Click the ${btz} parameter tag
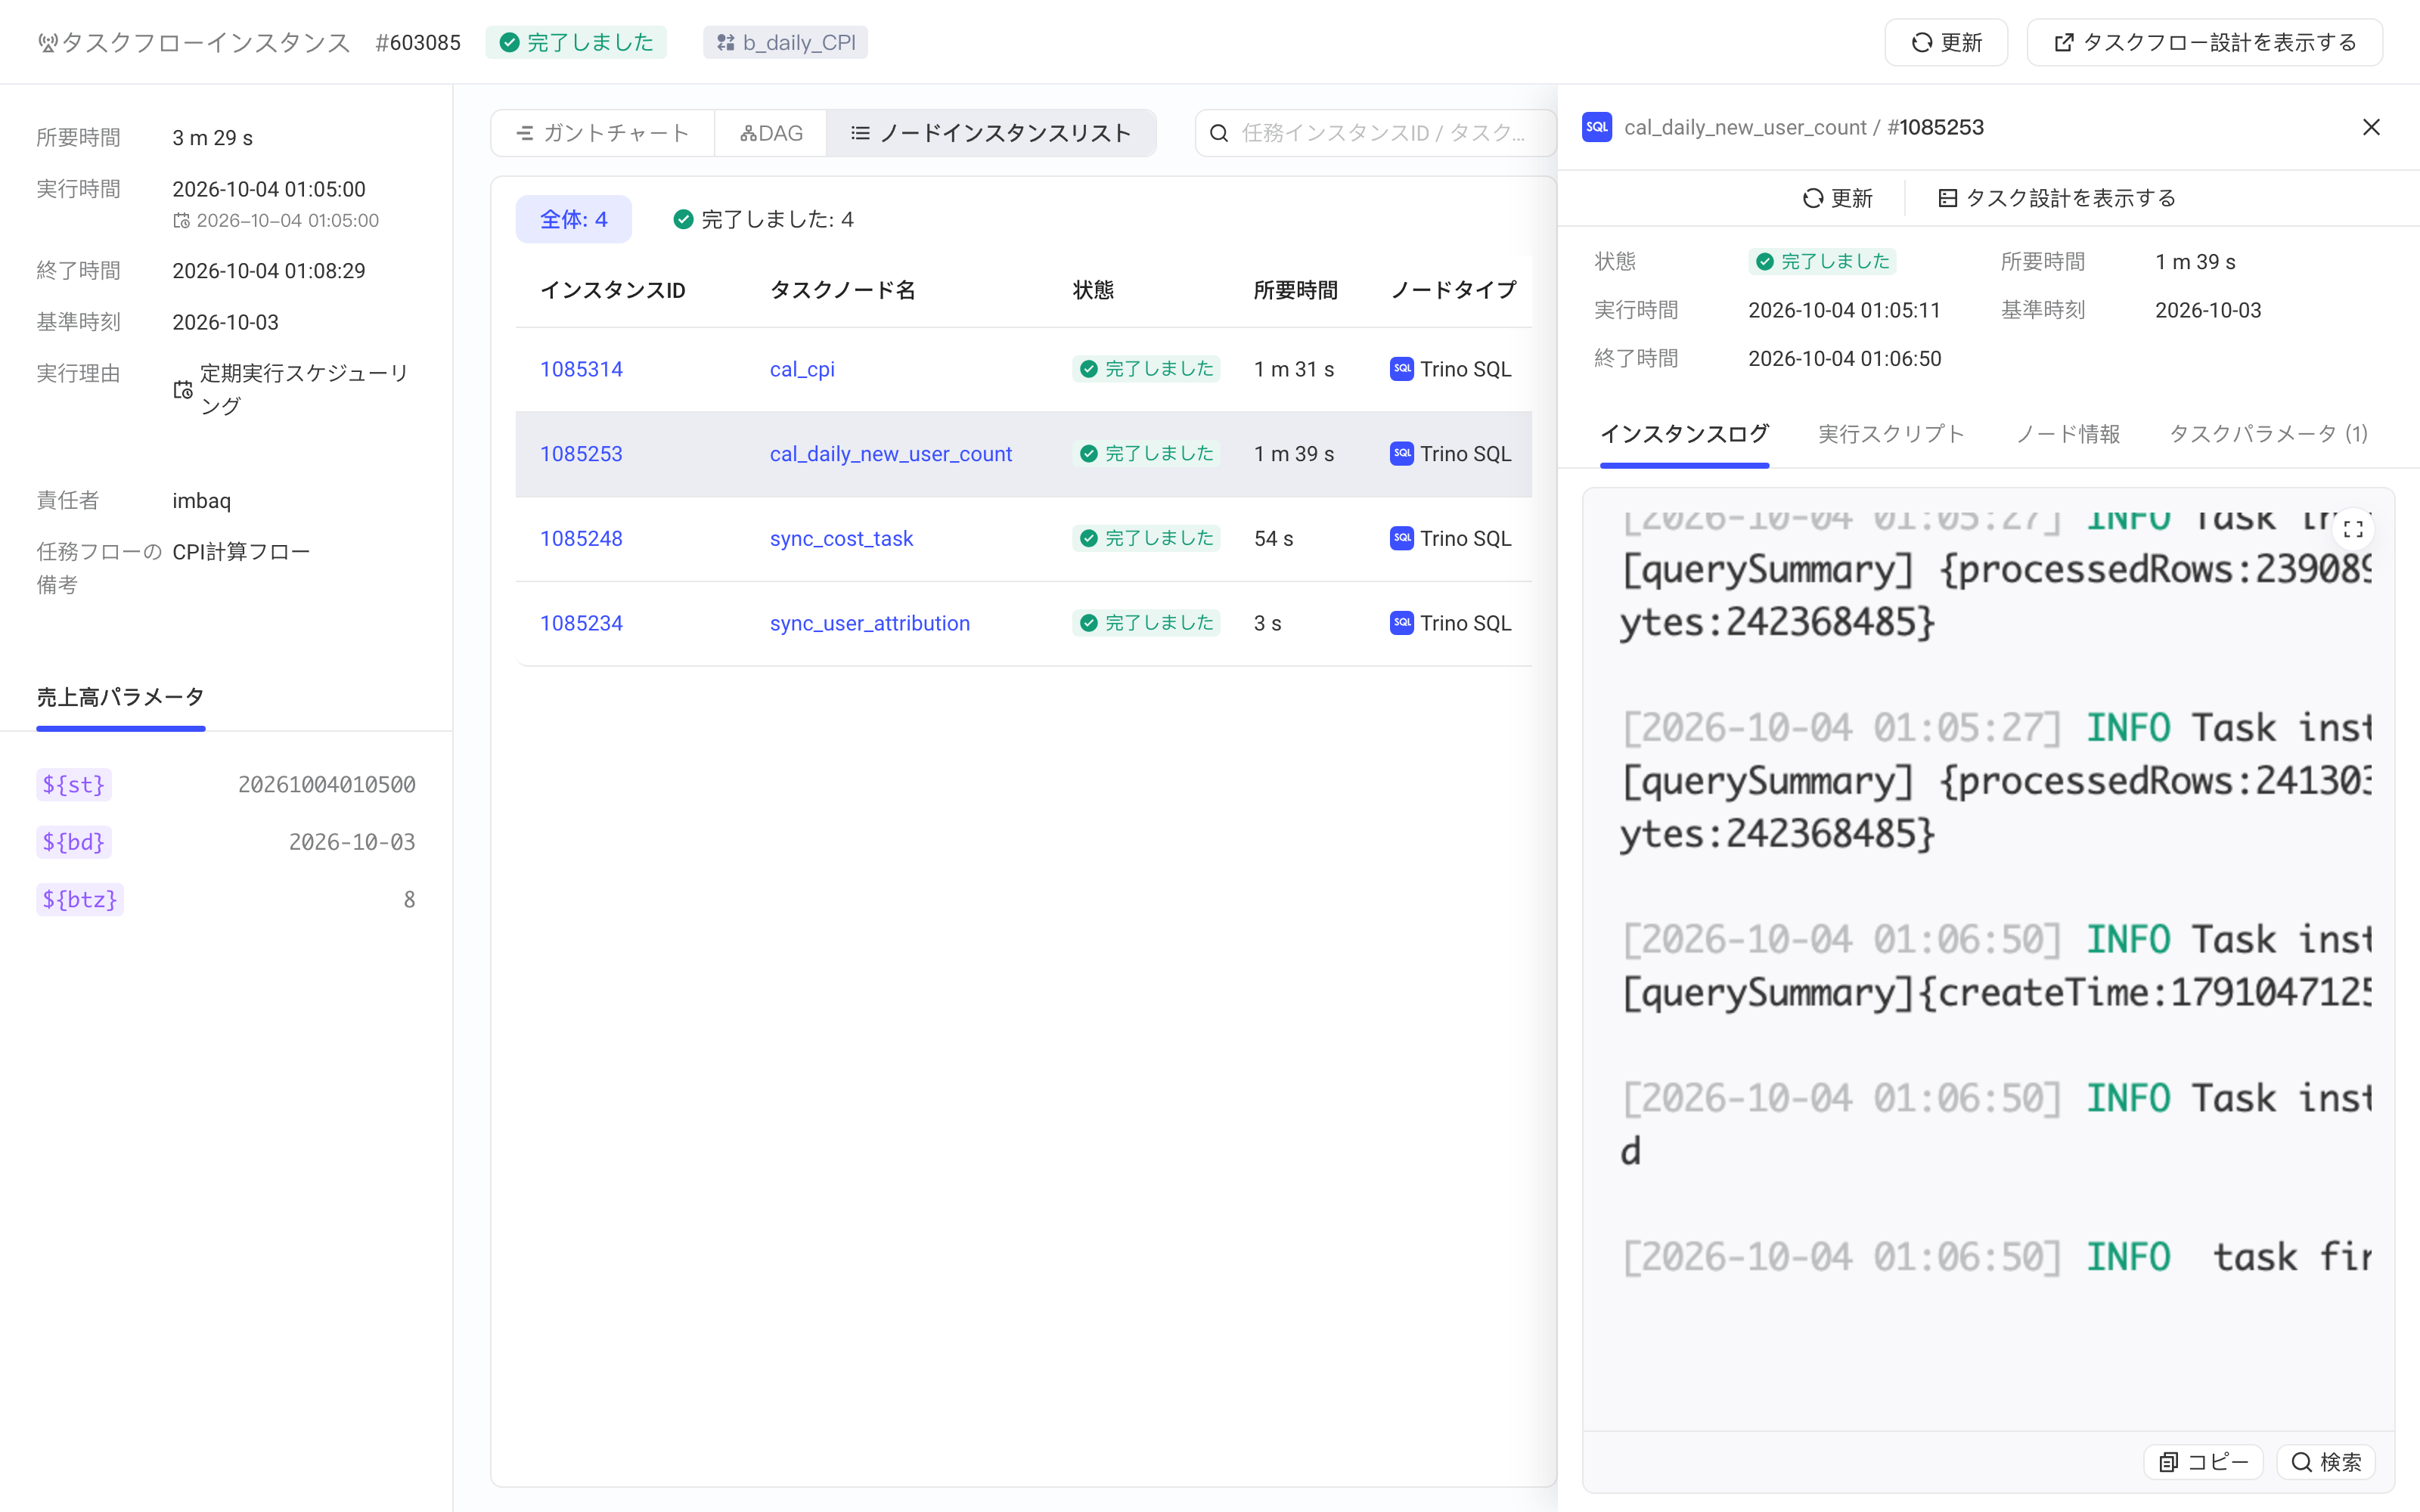This screenshot has width=2420, height=1512. tap(80, 900)
